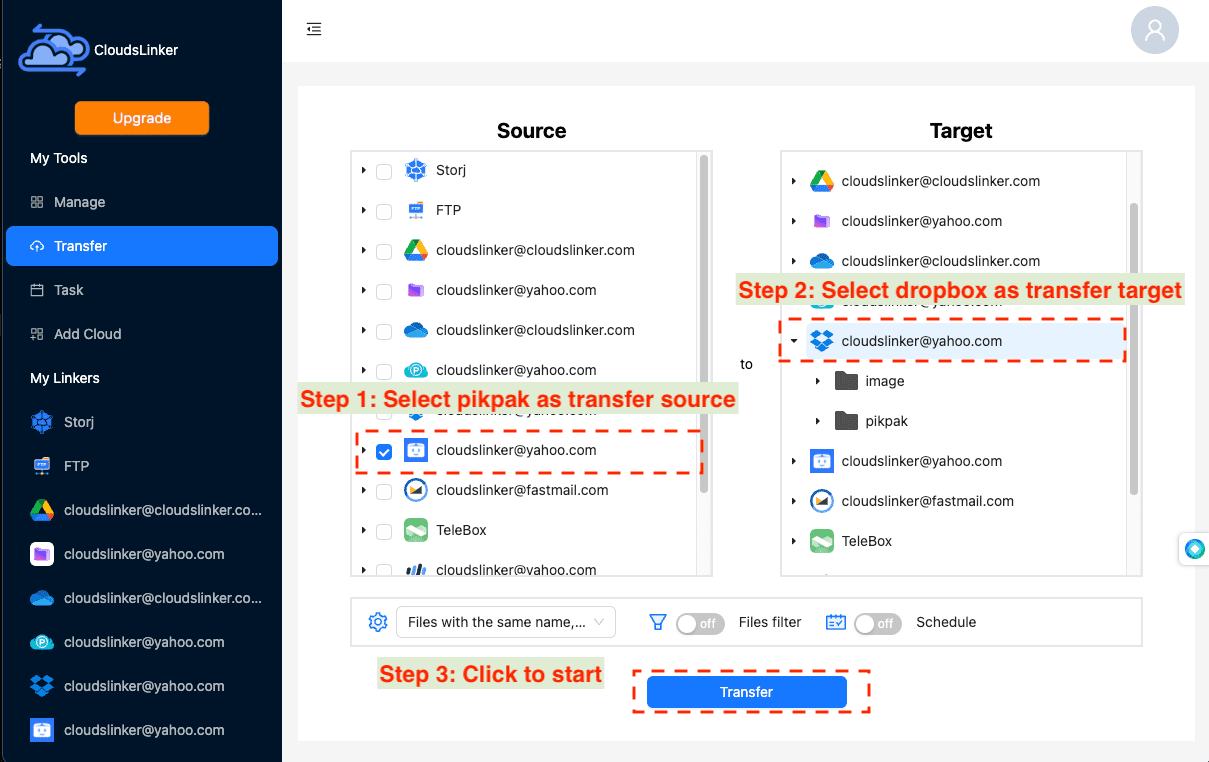
Task: Select cloudslinker@fastmail.com in Target list
Action: (x=928, y=501)
